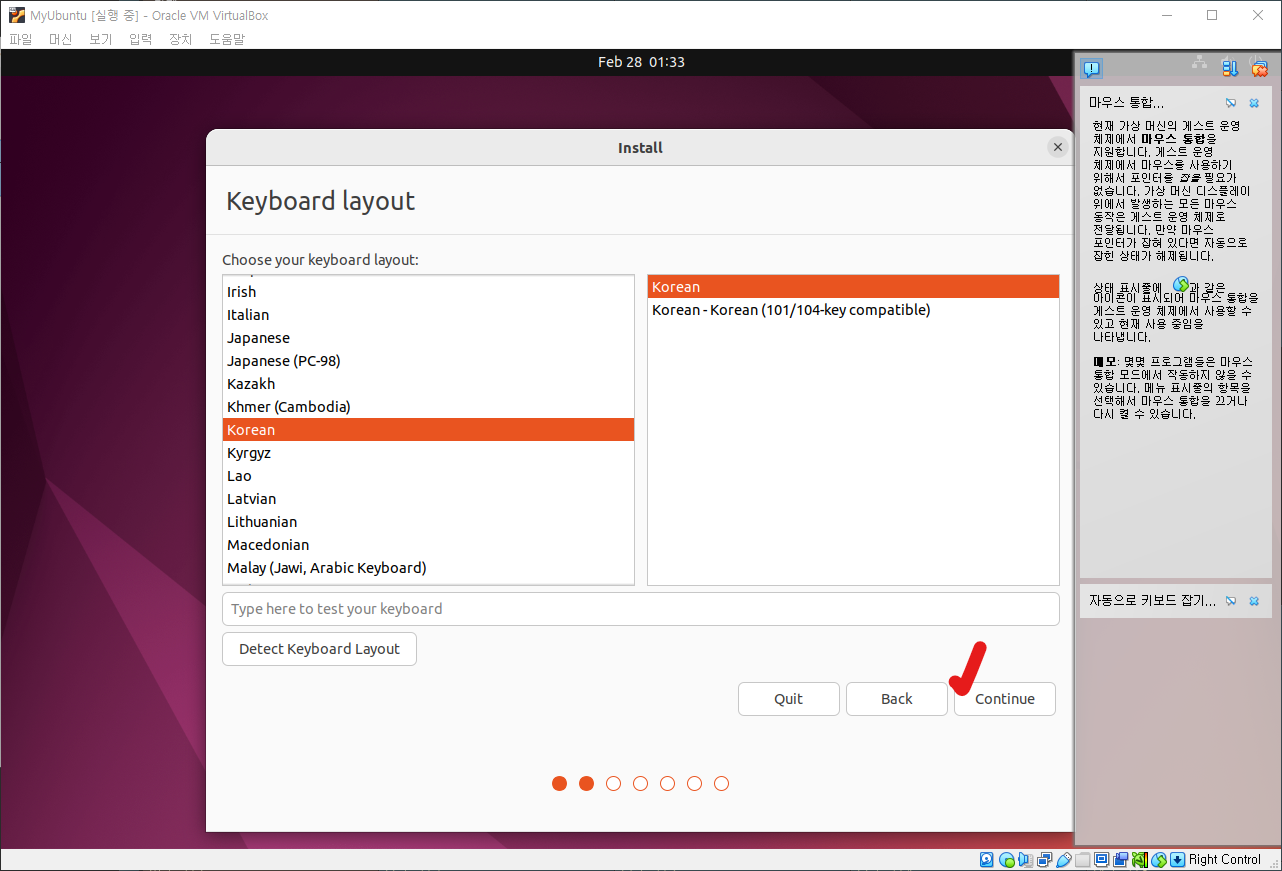Suppress the 자동으로 키보드 잡기 notification in future
This screenshot has height=871, width=1282.
tap(1231, 601)
